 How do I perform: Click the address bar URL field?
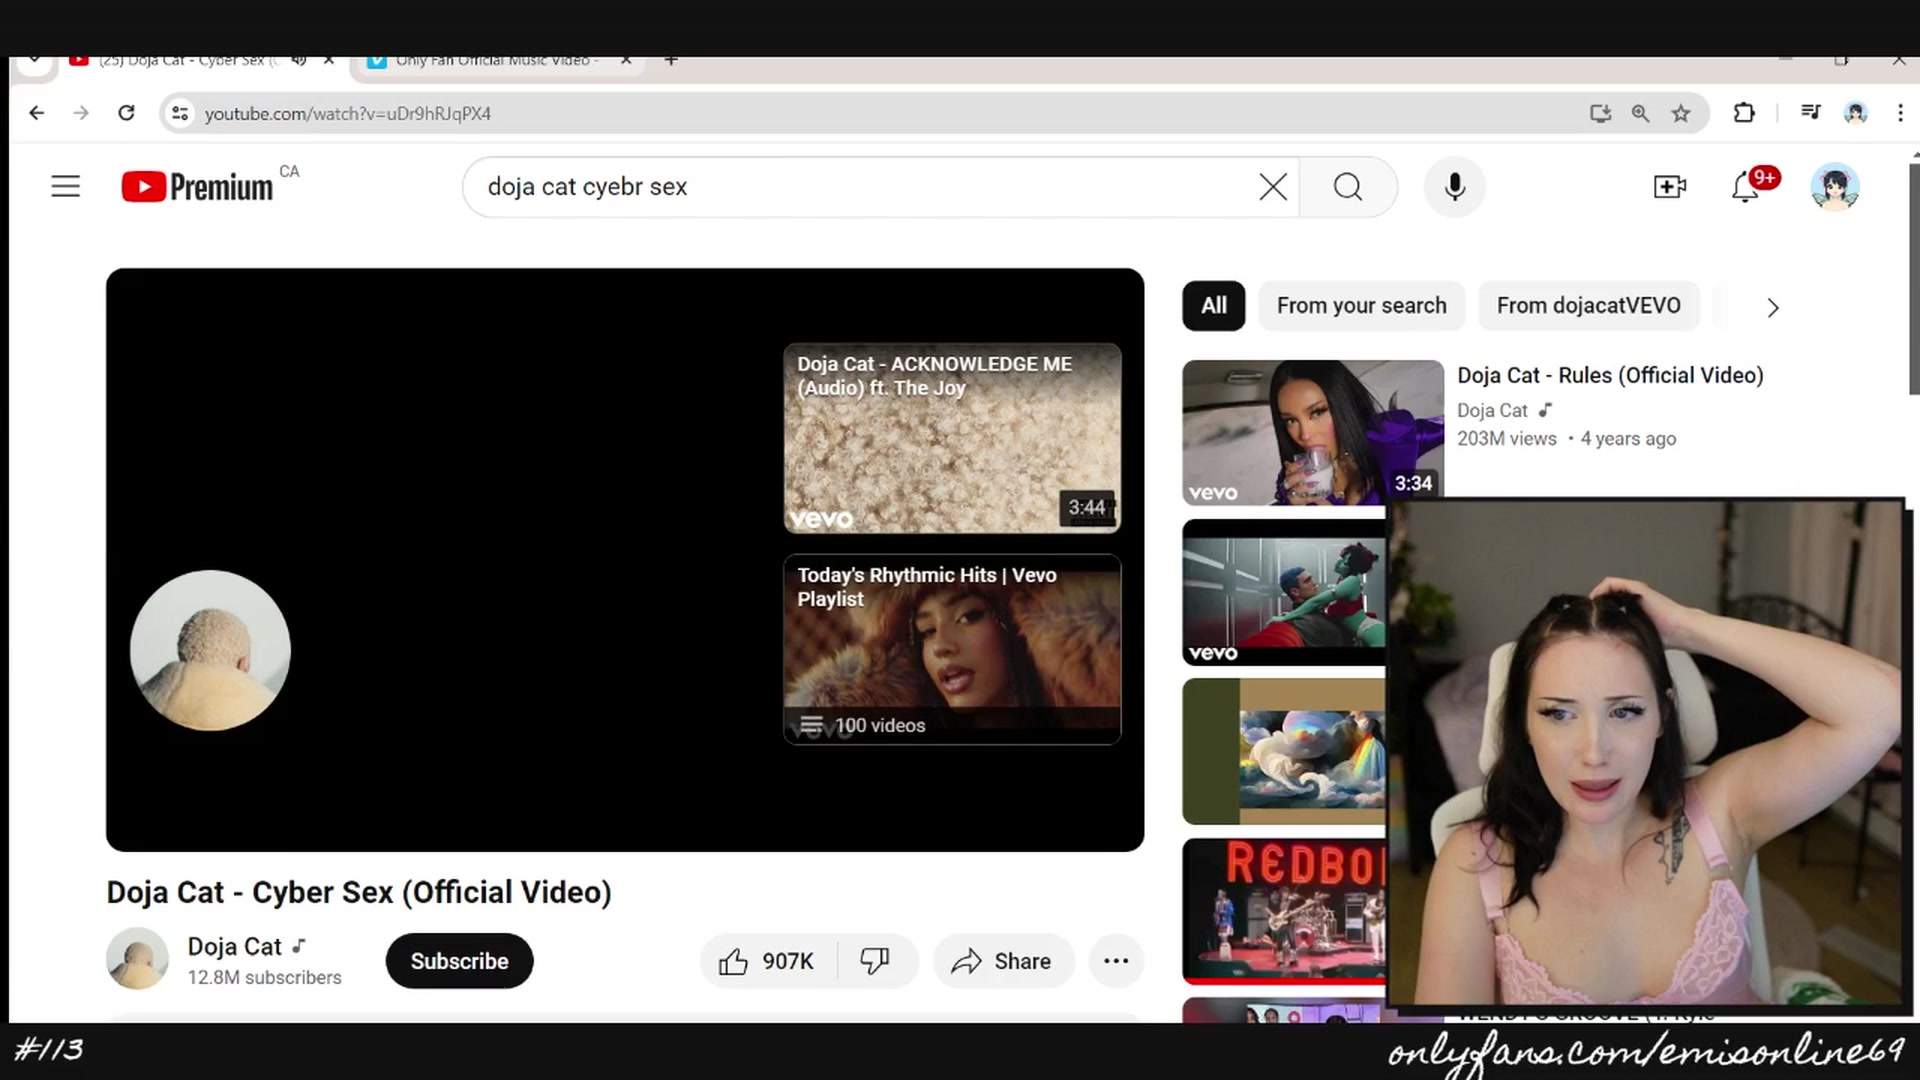(x=880, y=113)
